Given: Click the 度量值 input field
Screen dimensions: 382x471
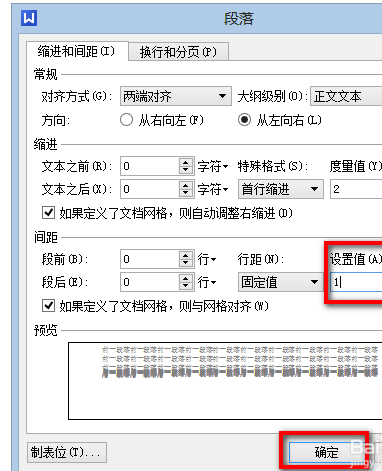Looking at the screenshot, I should pos(356,189).
